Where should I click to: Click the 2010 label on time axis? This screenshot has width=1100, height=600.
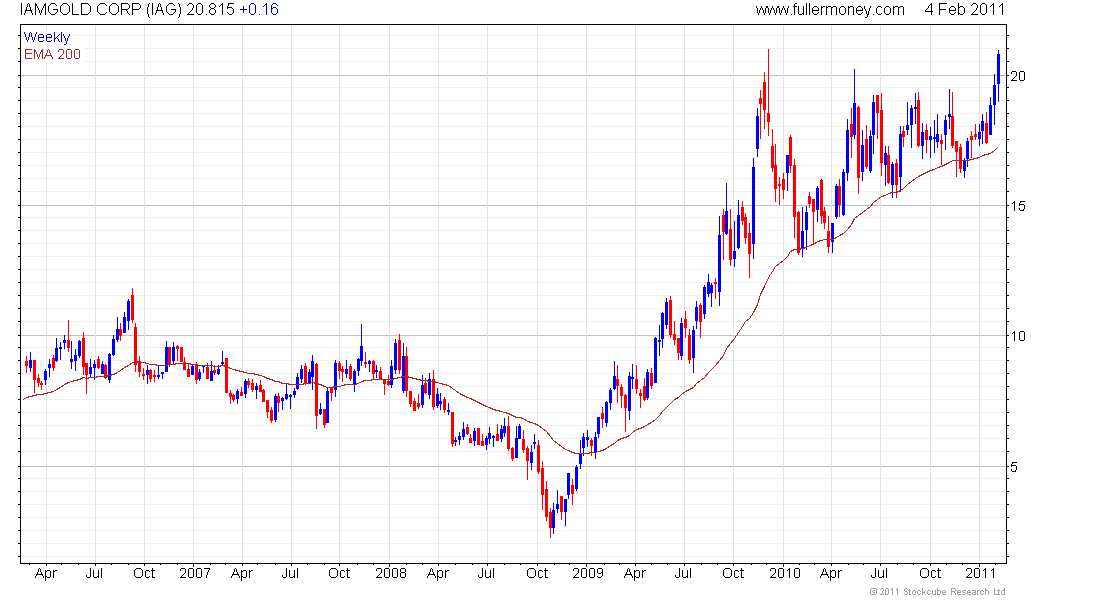[784, 574]
